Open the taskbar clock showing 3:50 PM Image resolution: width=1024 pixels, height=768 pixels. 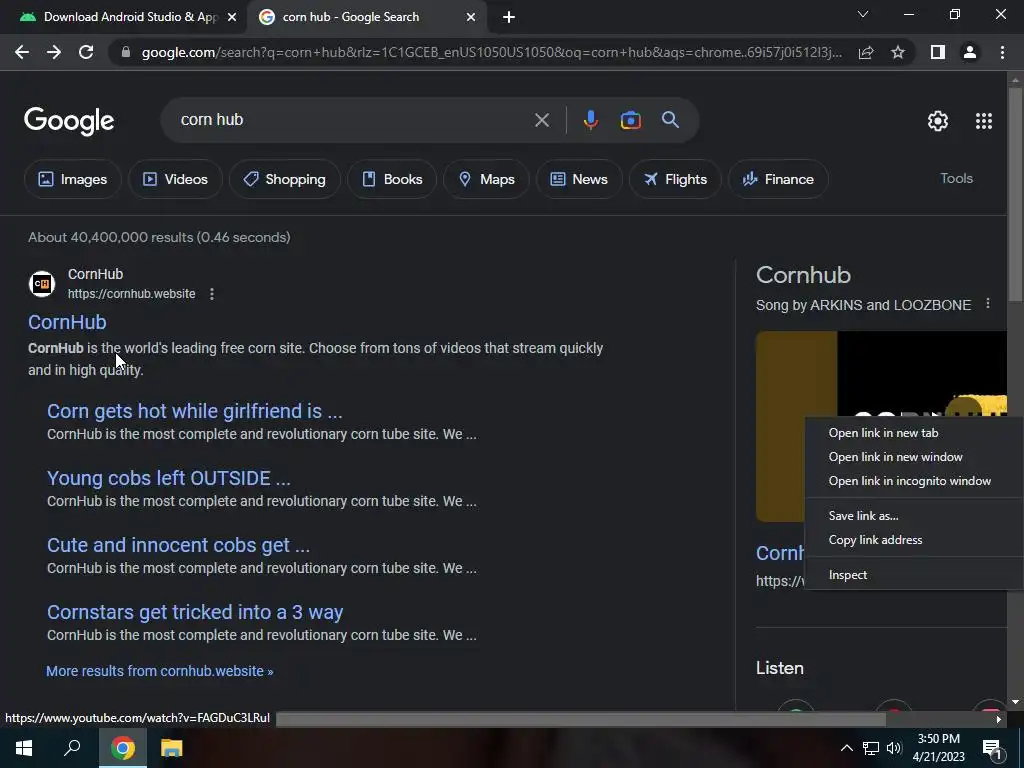coord(938,748)
